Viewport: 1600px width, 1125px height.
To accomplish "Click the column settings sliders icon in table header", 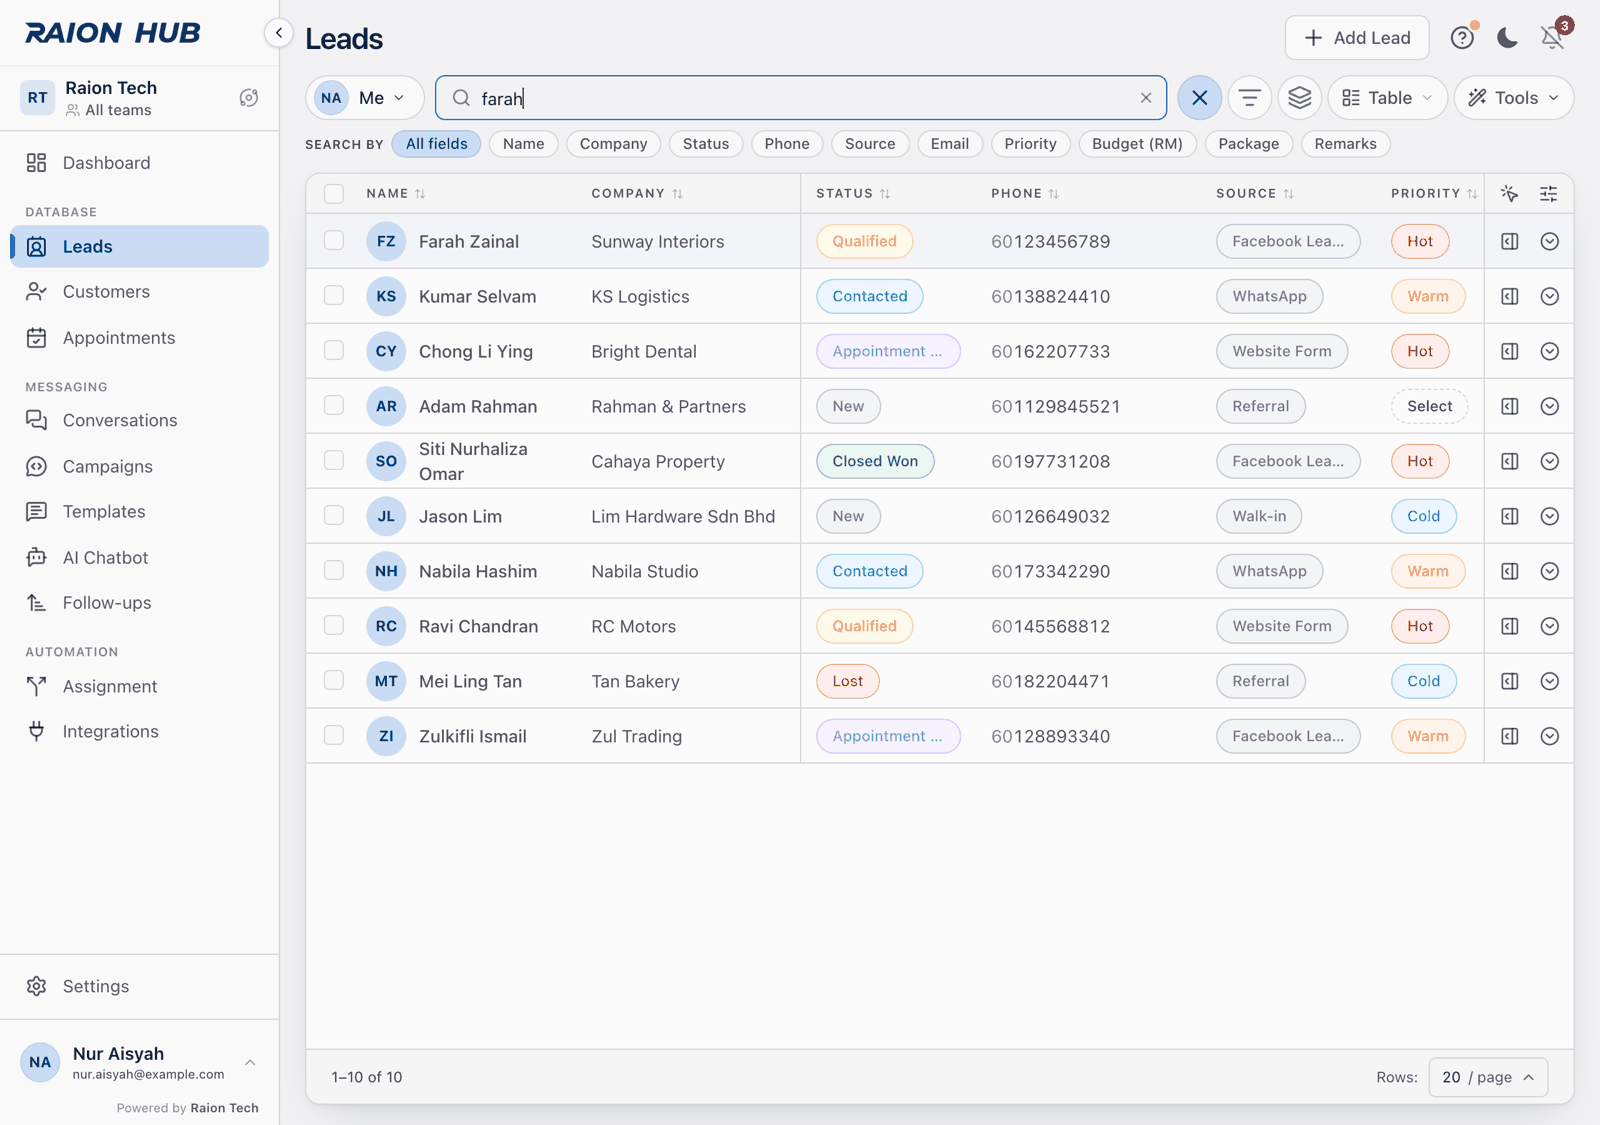I will [1548, 194].
